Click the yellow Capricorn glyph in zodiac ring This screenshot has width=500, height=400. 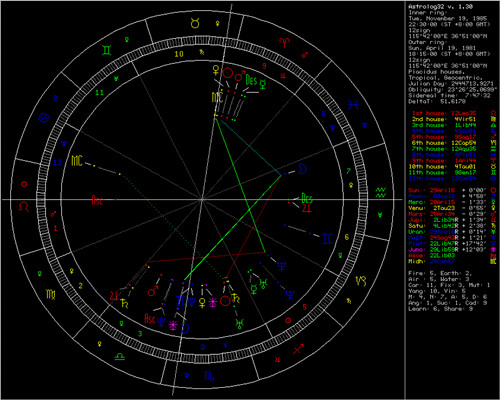click(361, 281)
